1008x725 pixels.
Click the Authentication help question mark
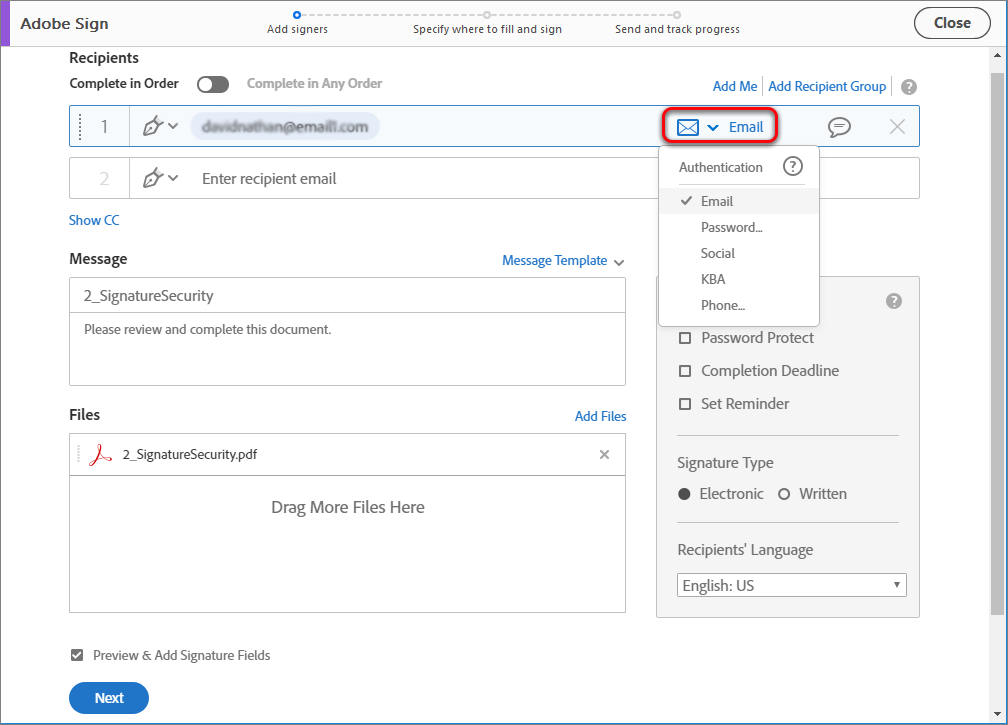(793, 166)
